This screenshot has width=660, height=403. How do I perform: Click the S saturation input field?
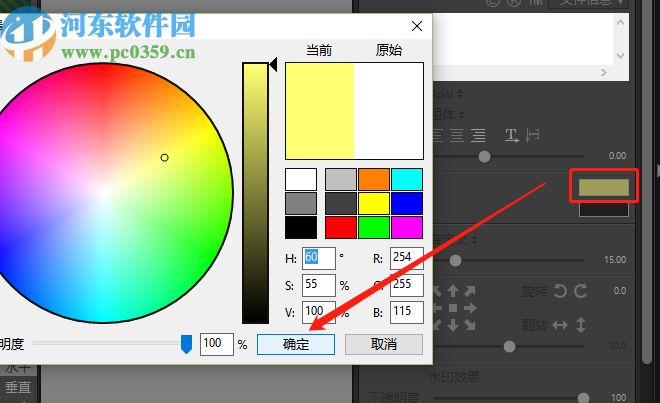[x=319, y=285]
